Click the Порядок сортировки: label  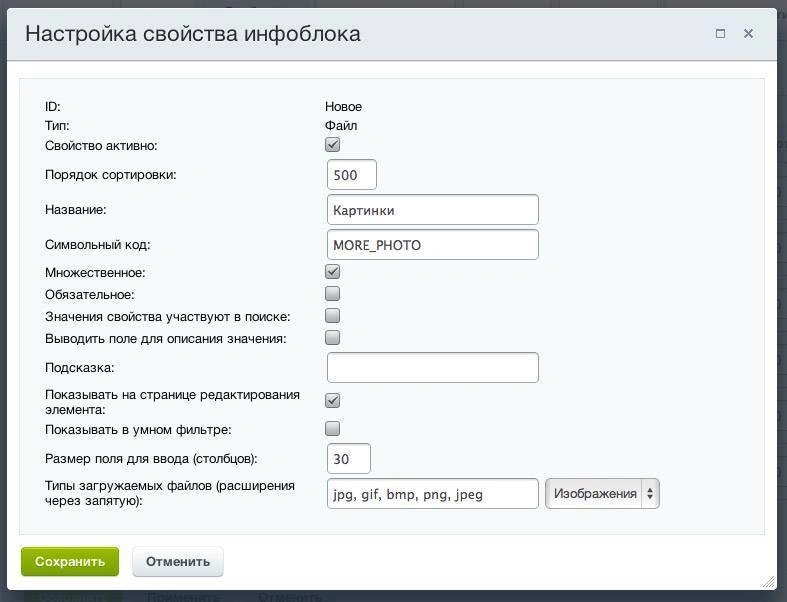[x=110, y=175]
